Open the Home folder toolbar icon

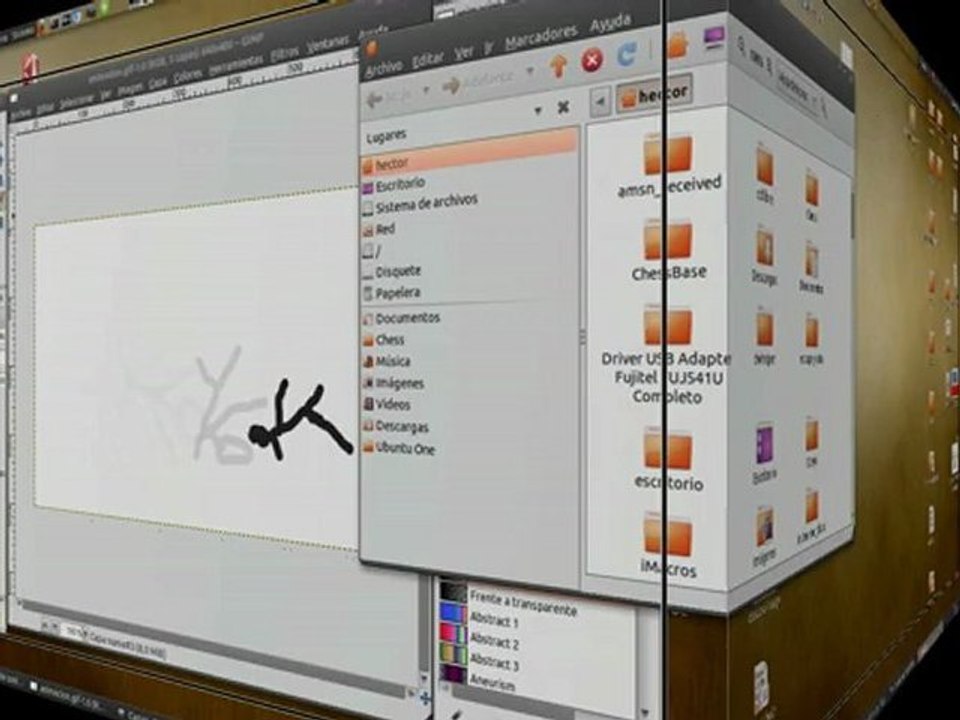tap(677, 45)
